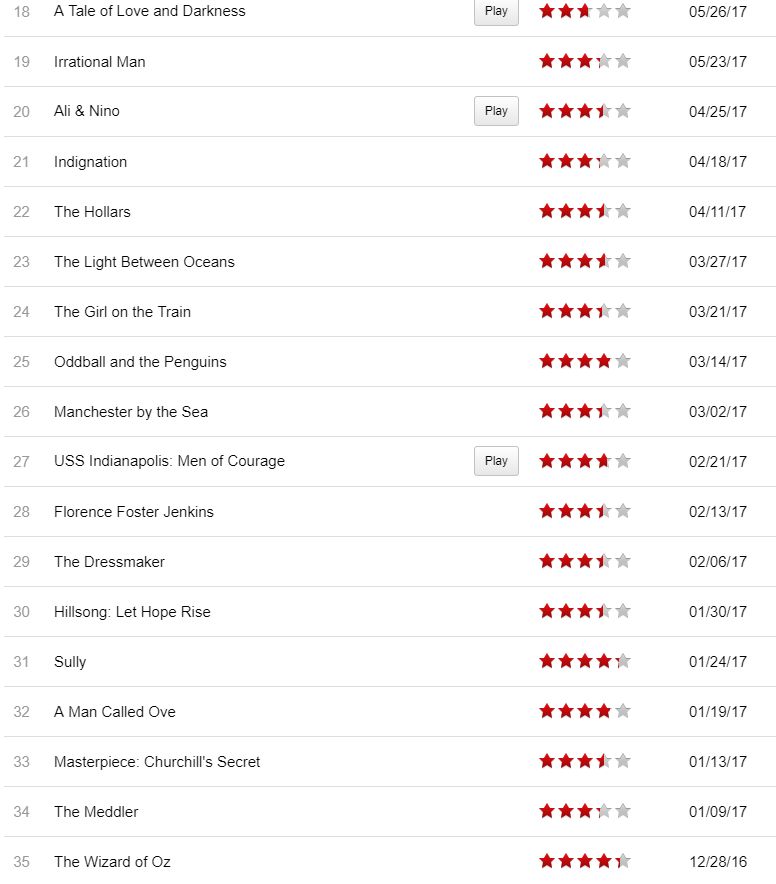The height and width of the screenshot is (884, 776).
Task: Rate The Meddler four stars
Action: [604, 811]
